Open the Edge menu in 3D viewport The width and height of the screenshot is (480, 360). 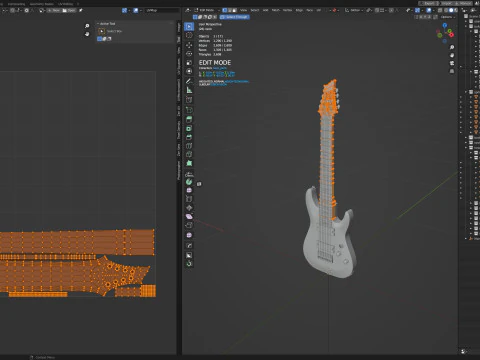tap(299, 10)
